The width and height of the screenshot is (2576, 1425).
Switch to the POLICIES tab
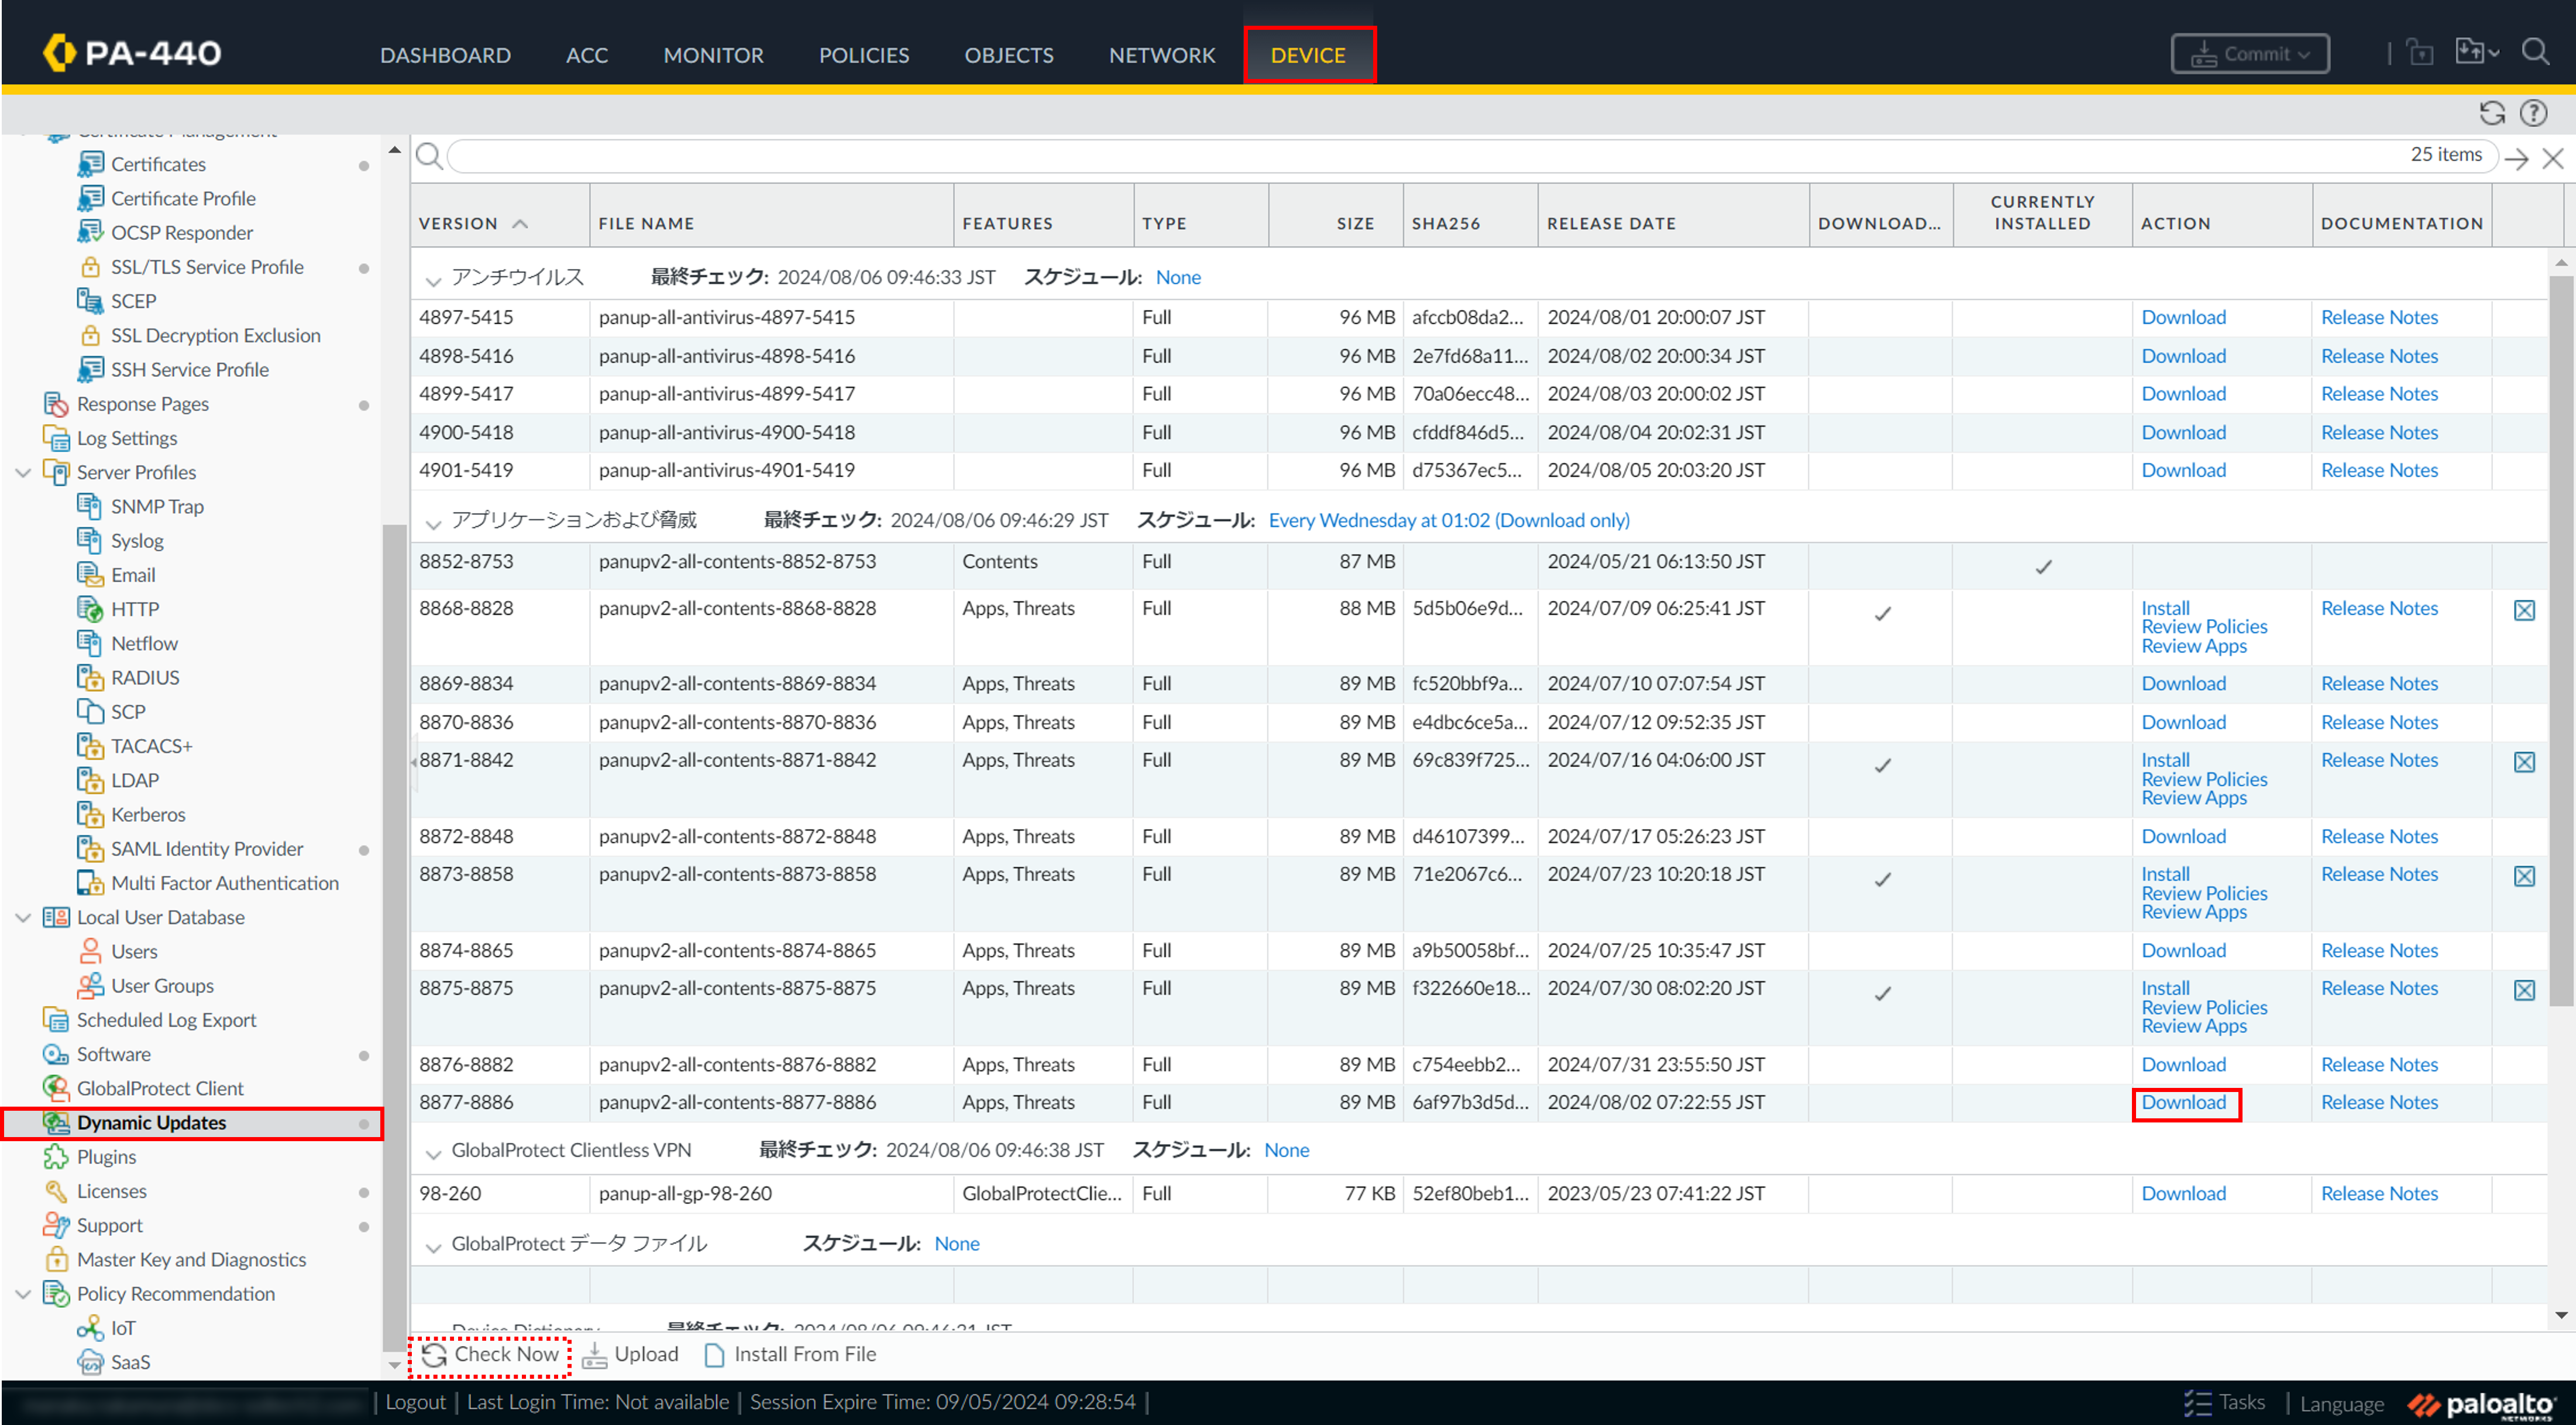(x=864, y=55)
